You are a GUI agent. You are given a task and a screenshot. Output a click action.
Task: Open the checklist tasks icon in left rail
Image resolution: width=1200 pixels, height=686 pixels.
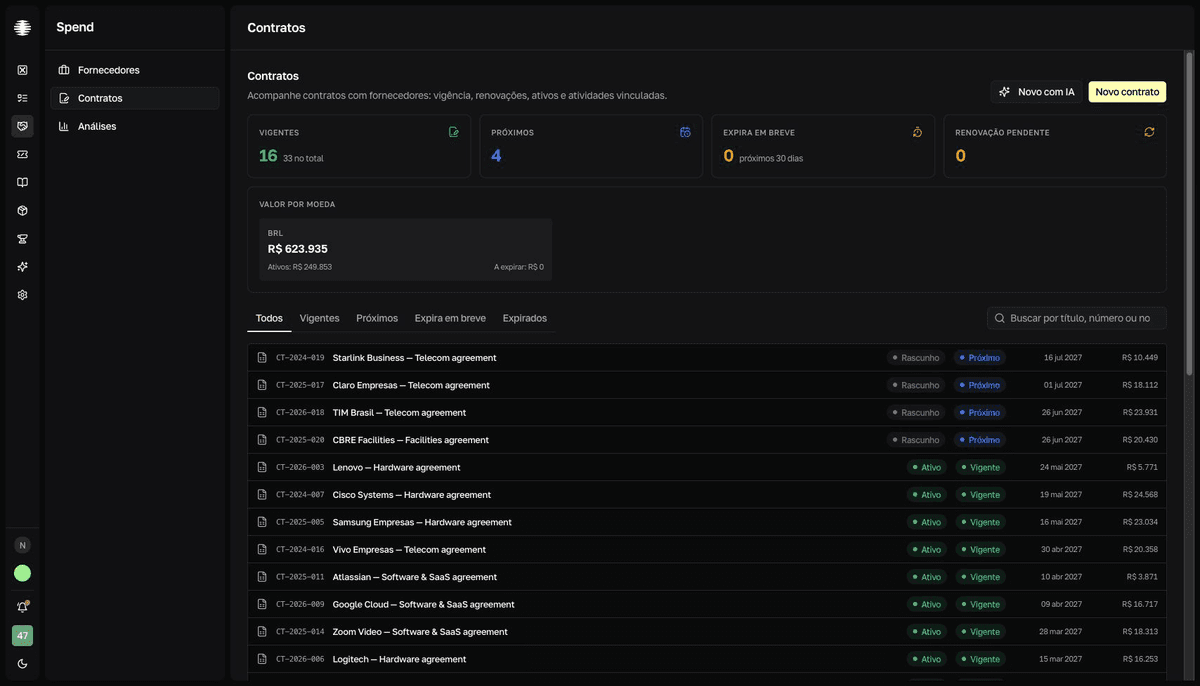tap(22, 98)
